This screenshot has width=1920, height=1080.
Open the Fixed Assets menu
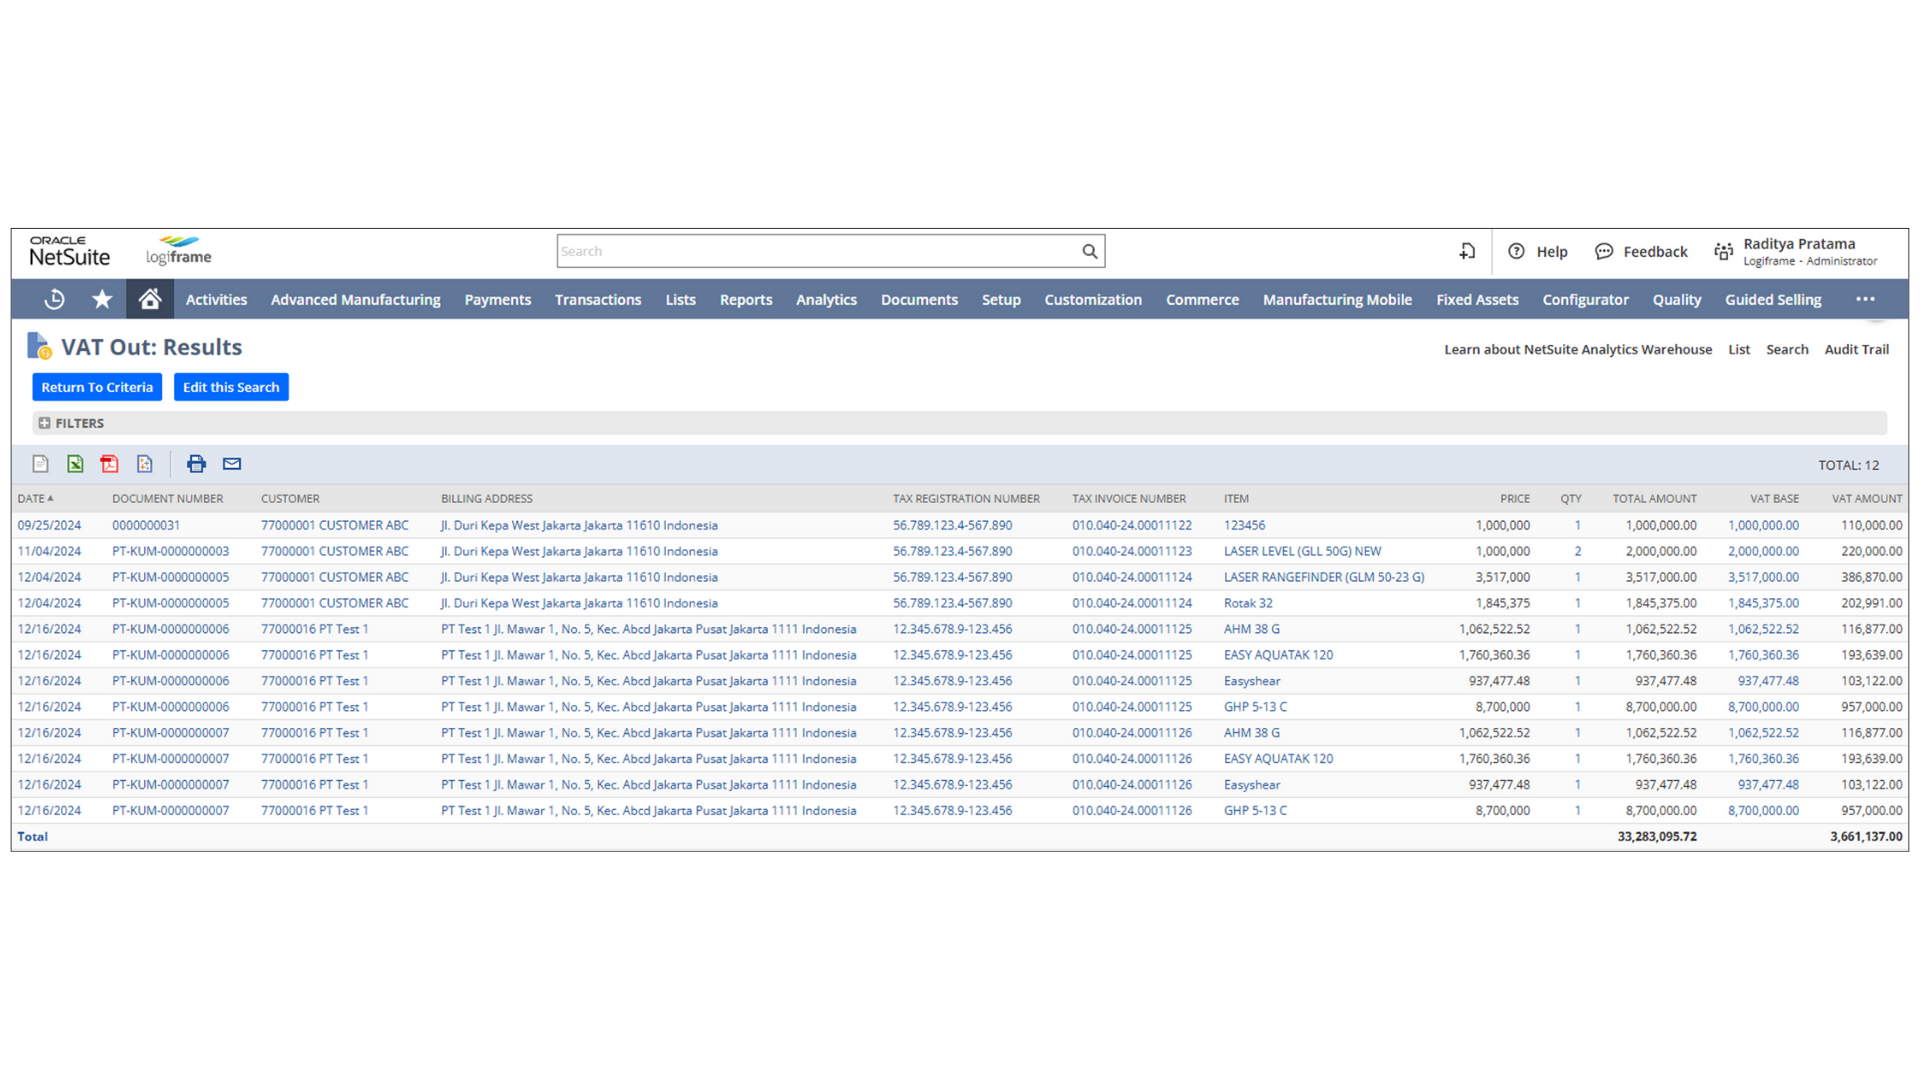pyautogui.click(x=1477, y=299)
